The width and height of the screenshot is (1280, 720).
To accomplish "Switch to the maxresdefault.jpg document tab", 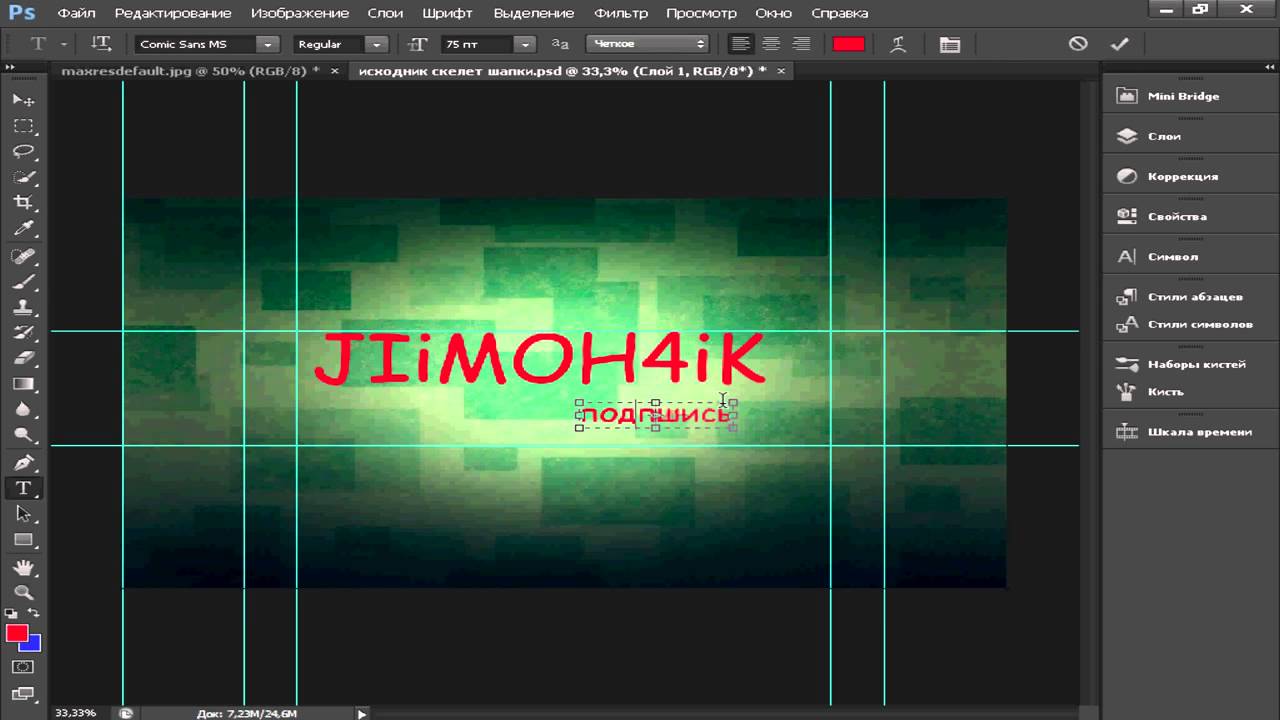I will (190, 71).
